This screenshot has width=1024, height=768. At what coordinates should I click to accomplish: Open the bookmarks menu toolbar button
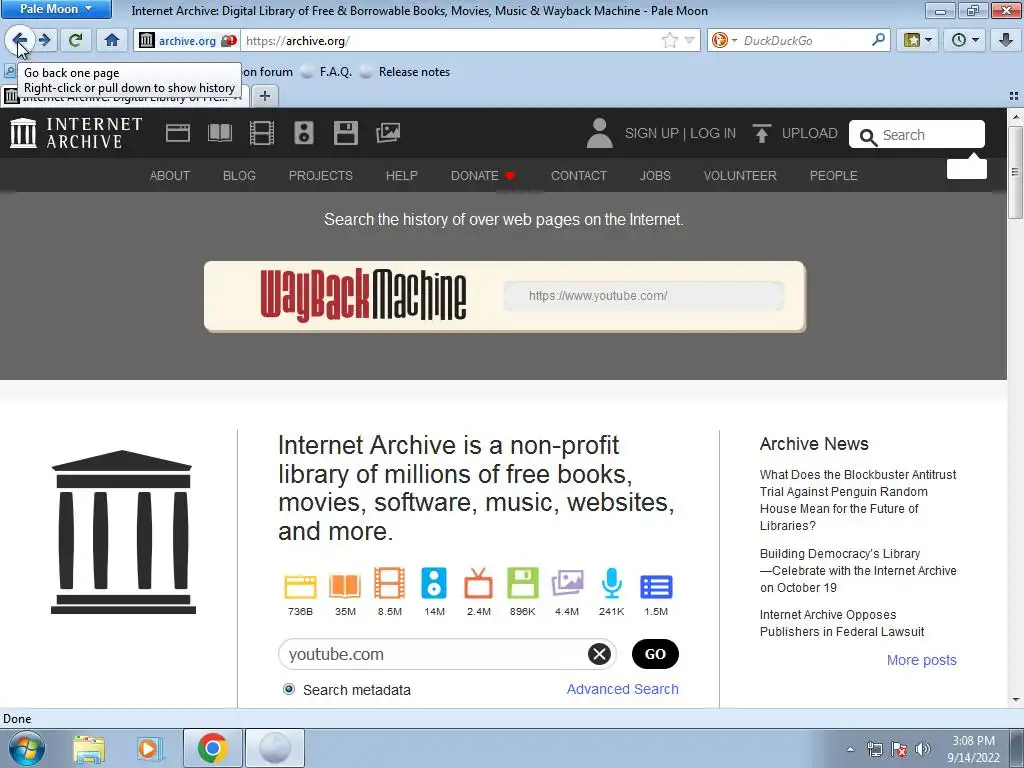(918, 40)
